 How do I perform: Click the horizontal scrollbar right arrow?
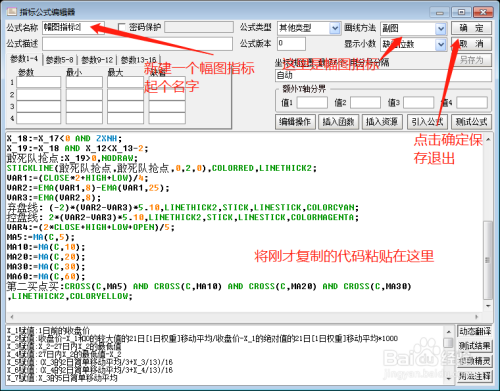477,317
